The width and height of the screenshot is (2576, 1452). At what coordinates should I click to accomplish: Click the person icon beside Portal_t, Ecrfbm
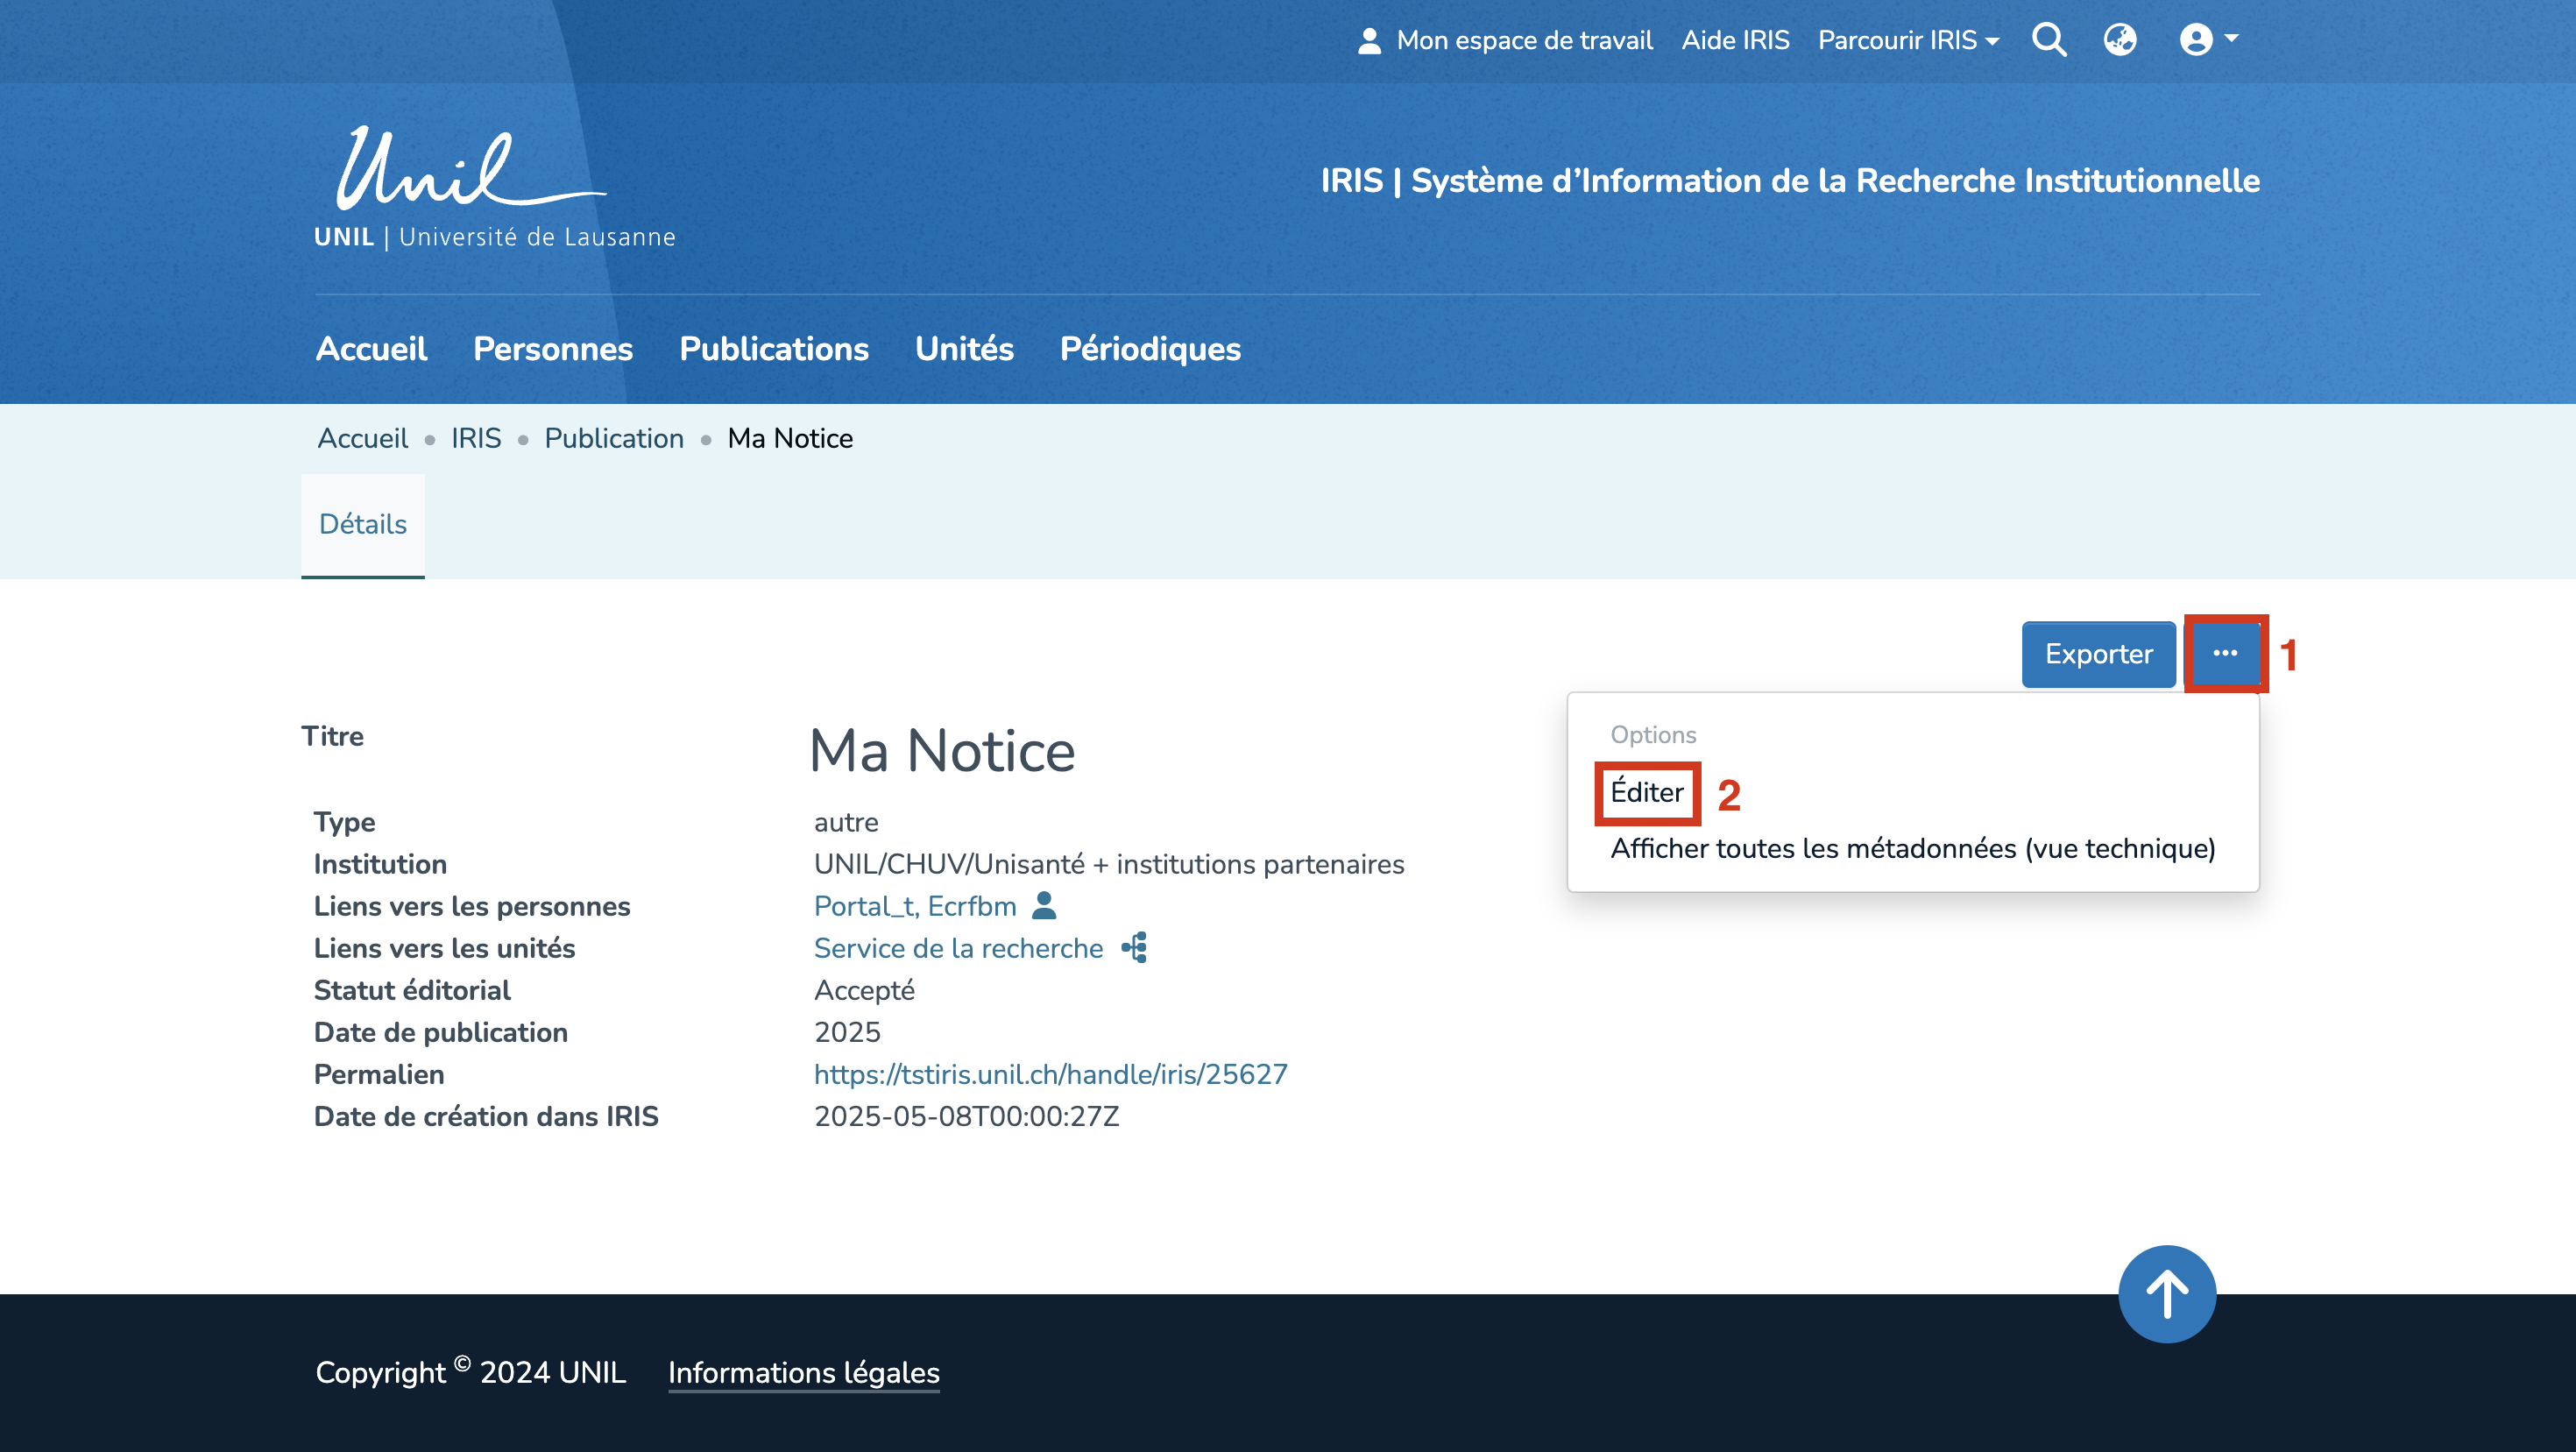(1044, 905)
